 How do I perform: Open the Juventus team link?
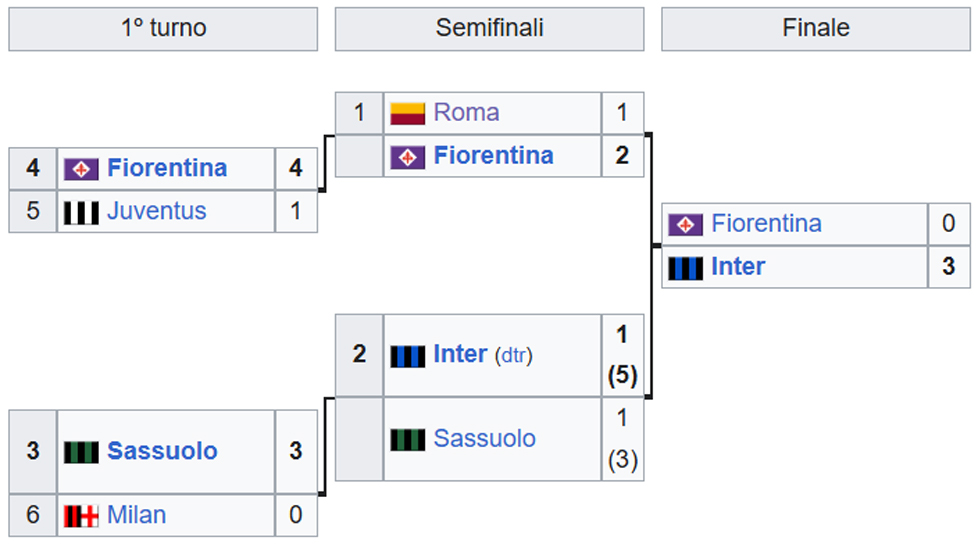[157, 211]
